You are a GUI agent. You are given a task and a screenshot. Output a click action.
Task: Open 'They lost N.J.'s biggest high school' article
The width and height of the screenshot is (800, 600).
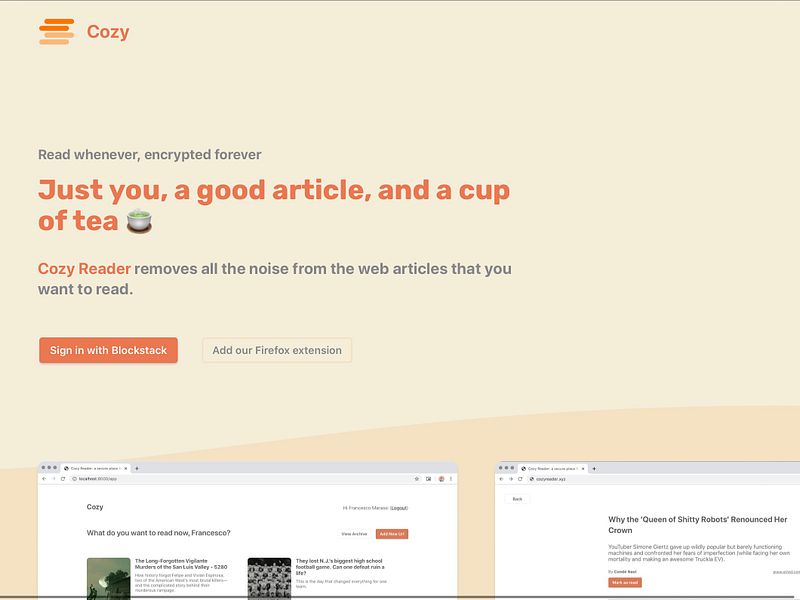pyautogui.click(x=340, y=567)
